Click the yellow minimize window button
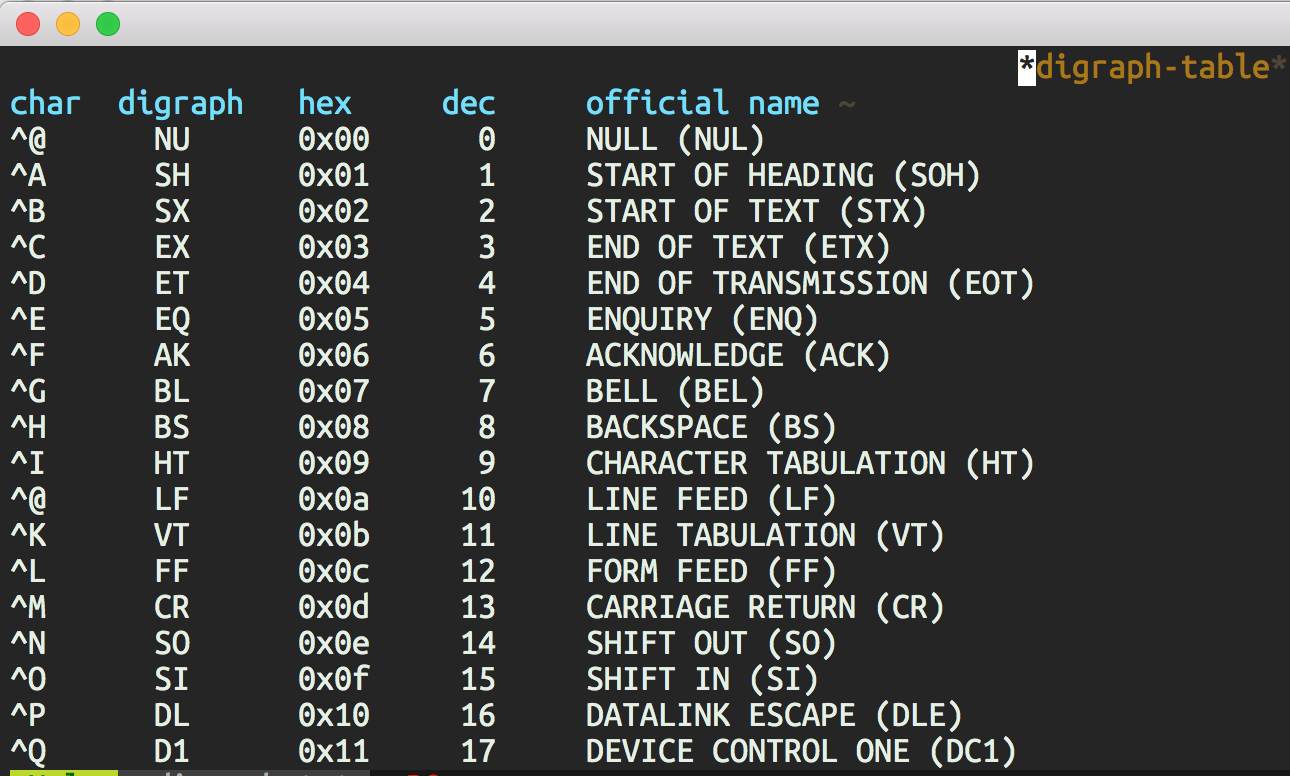 coord(68,24)
